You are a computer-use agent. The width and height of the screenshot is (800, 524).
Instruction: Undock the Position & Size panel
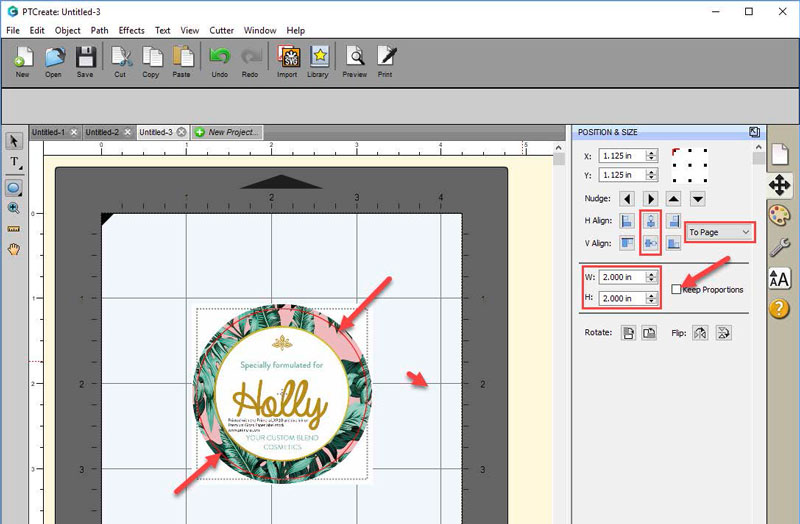(755, 132)
